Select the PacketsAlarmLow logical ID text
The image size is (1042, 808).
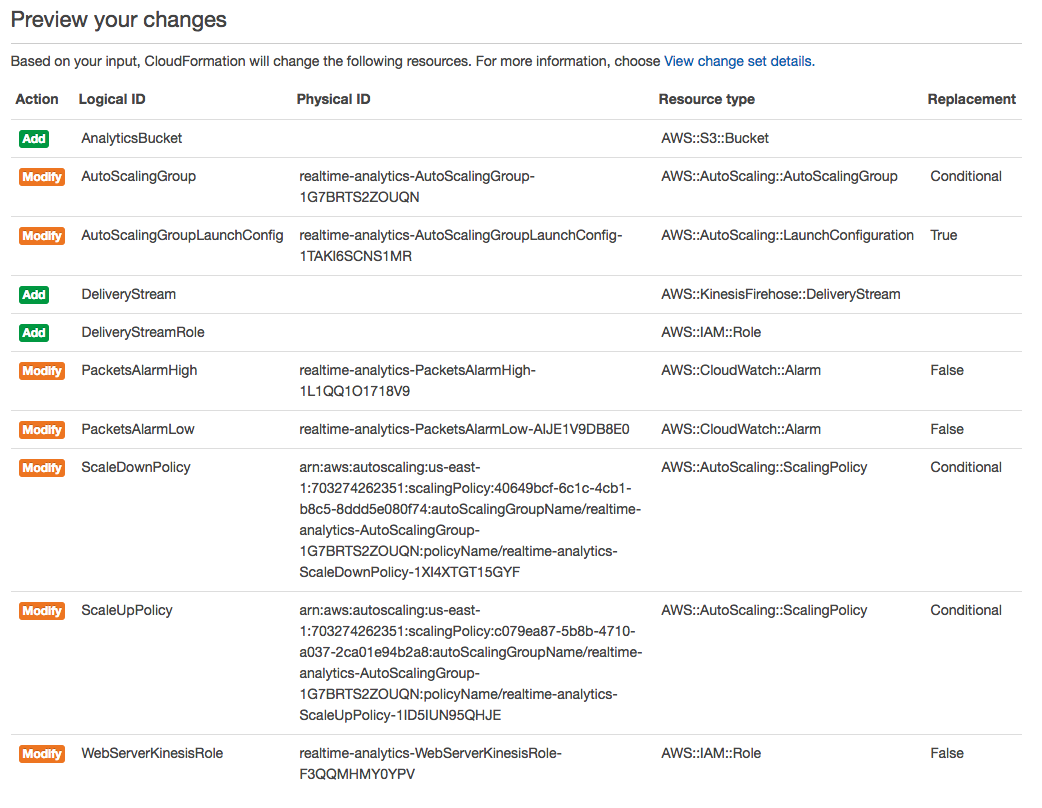tap(138, 429)
